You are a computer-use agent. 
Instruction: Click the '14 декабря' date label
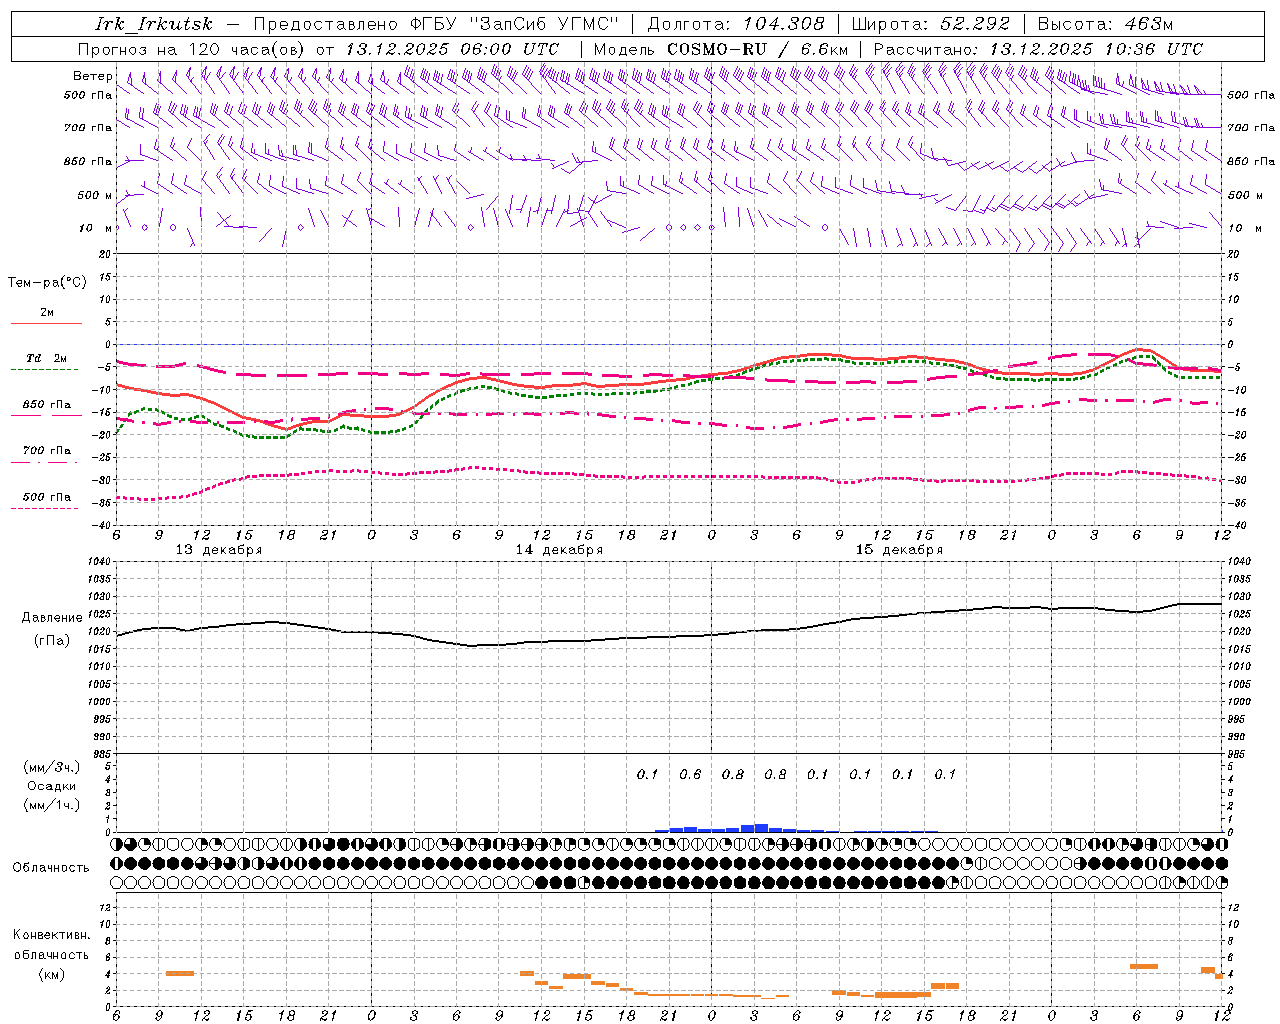[x=559, y=550]
